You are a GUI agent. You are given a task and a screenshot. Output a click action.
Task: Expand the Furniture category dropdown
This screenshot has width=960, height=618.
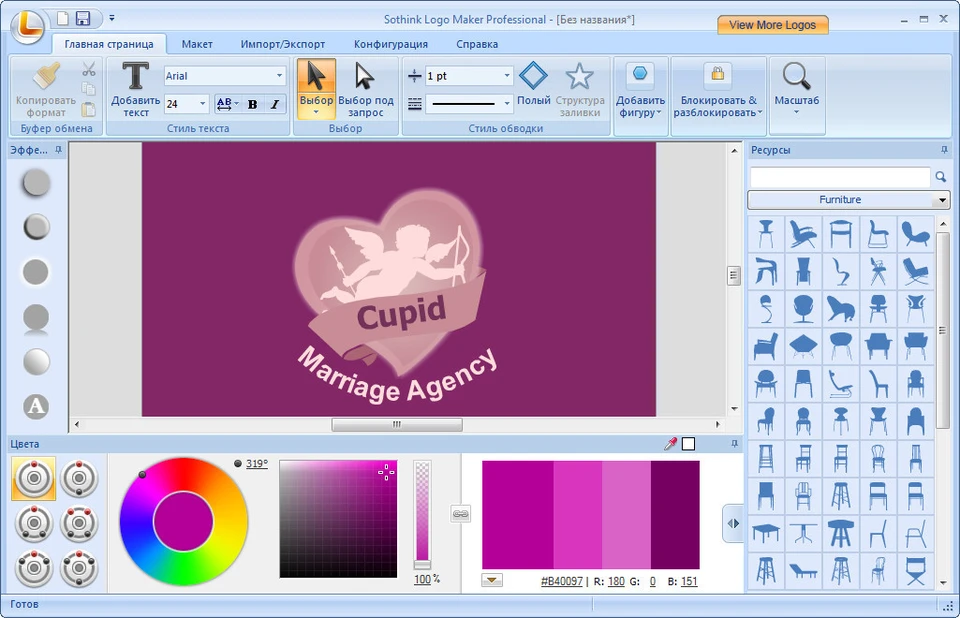pyautogui.click(x=942, y=200)
